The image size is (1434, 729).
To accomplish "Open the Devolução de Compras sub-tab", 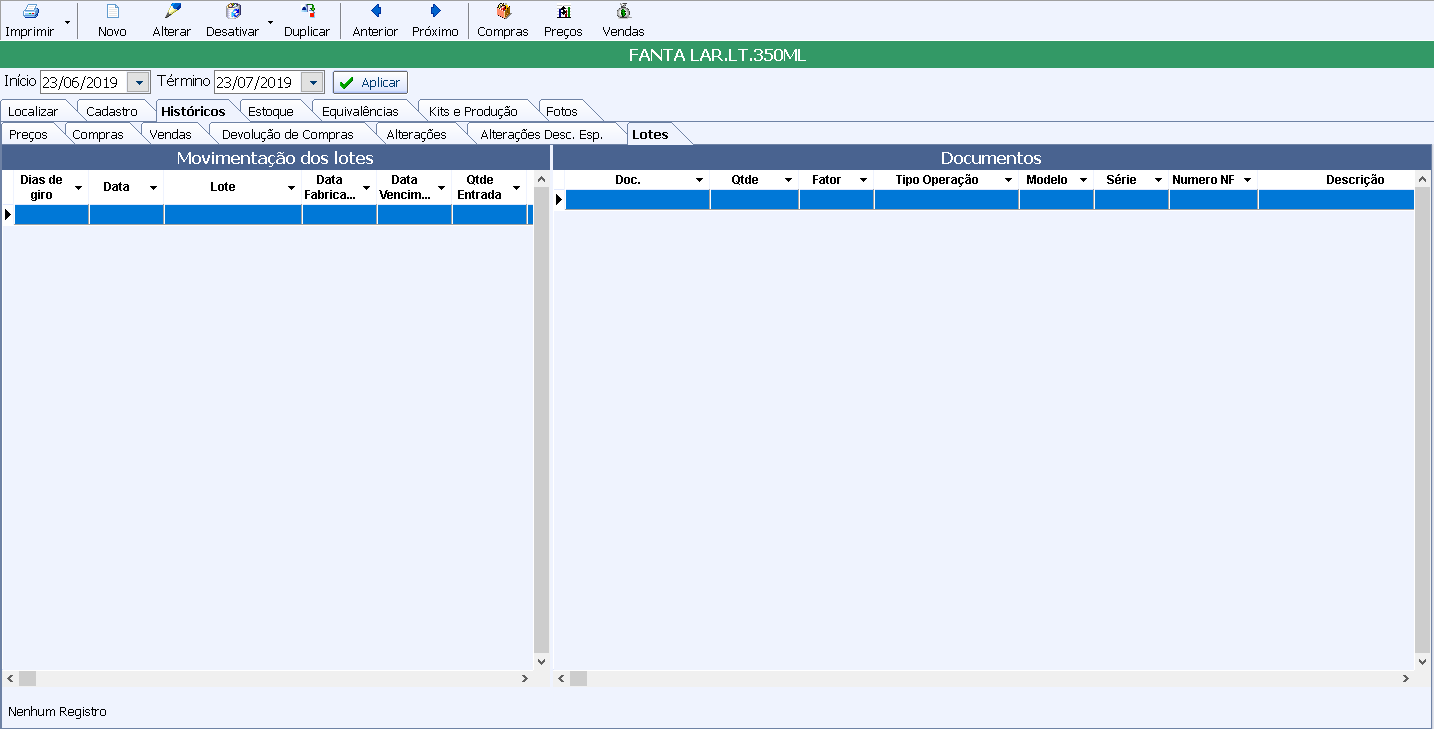I will point(288,134).
